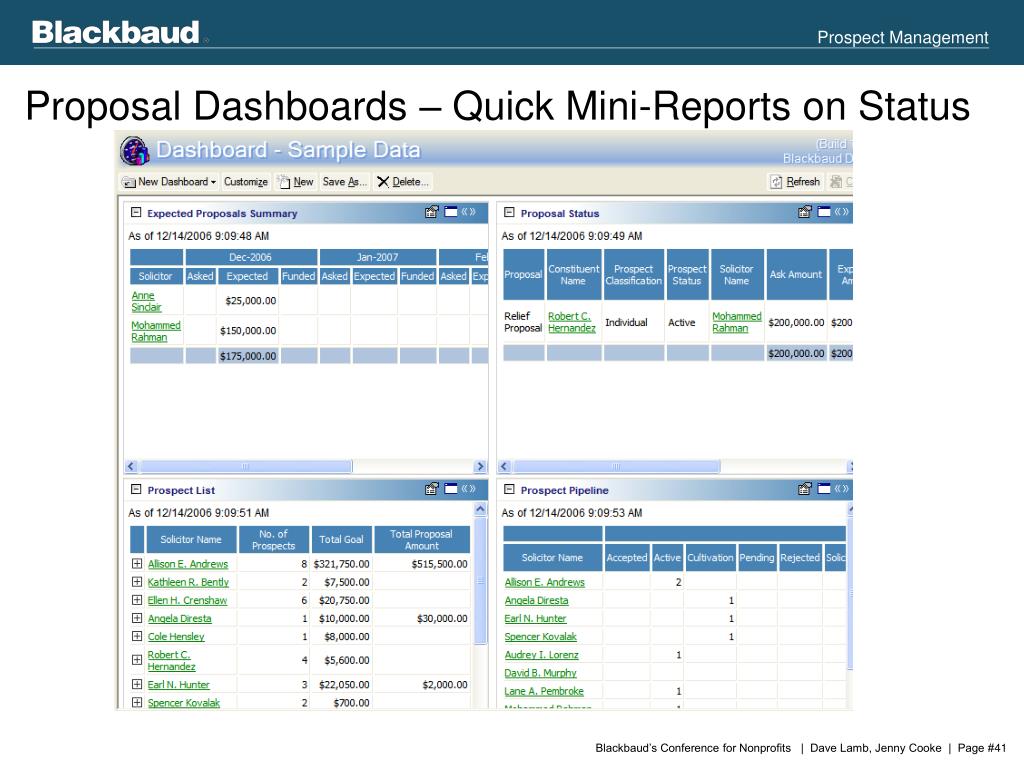Click the New toolbar button
This screenshot has height=768, width=1024.
pyautogui.click(x=296, y=182)
